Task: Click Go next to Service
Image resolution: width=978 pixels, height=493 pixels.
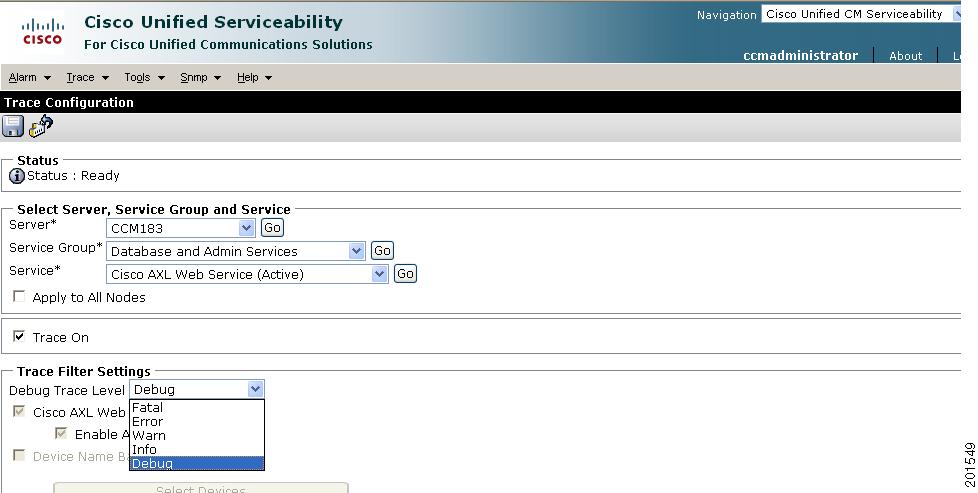Action: (405, 274)
